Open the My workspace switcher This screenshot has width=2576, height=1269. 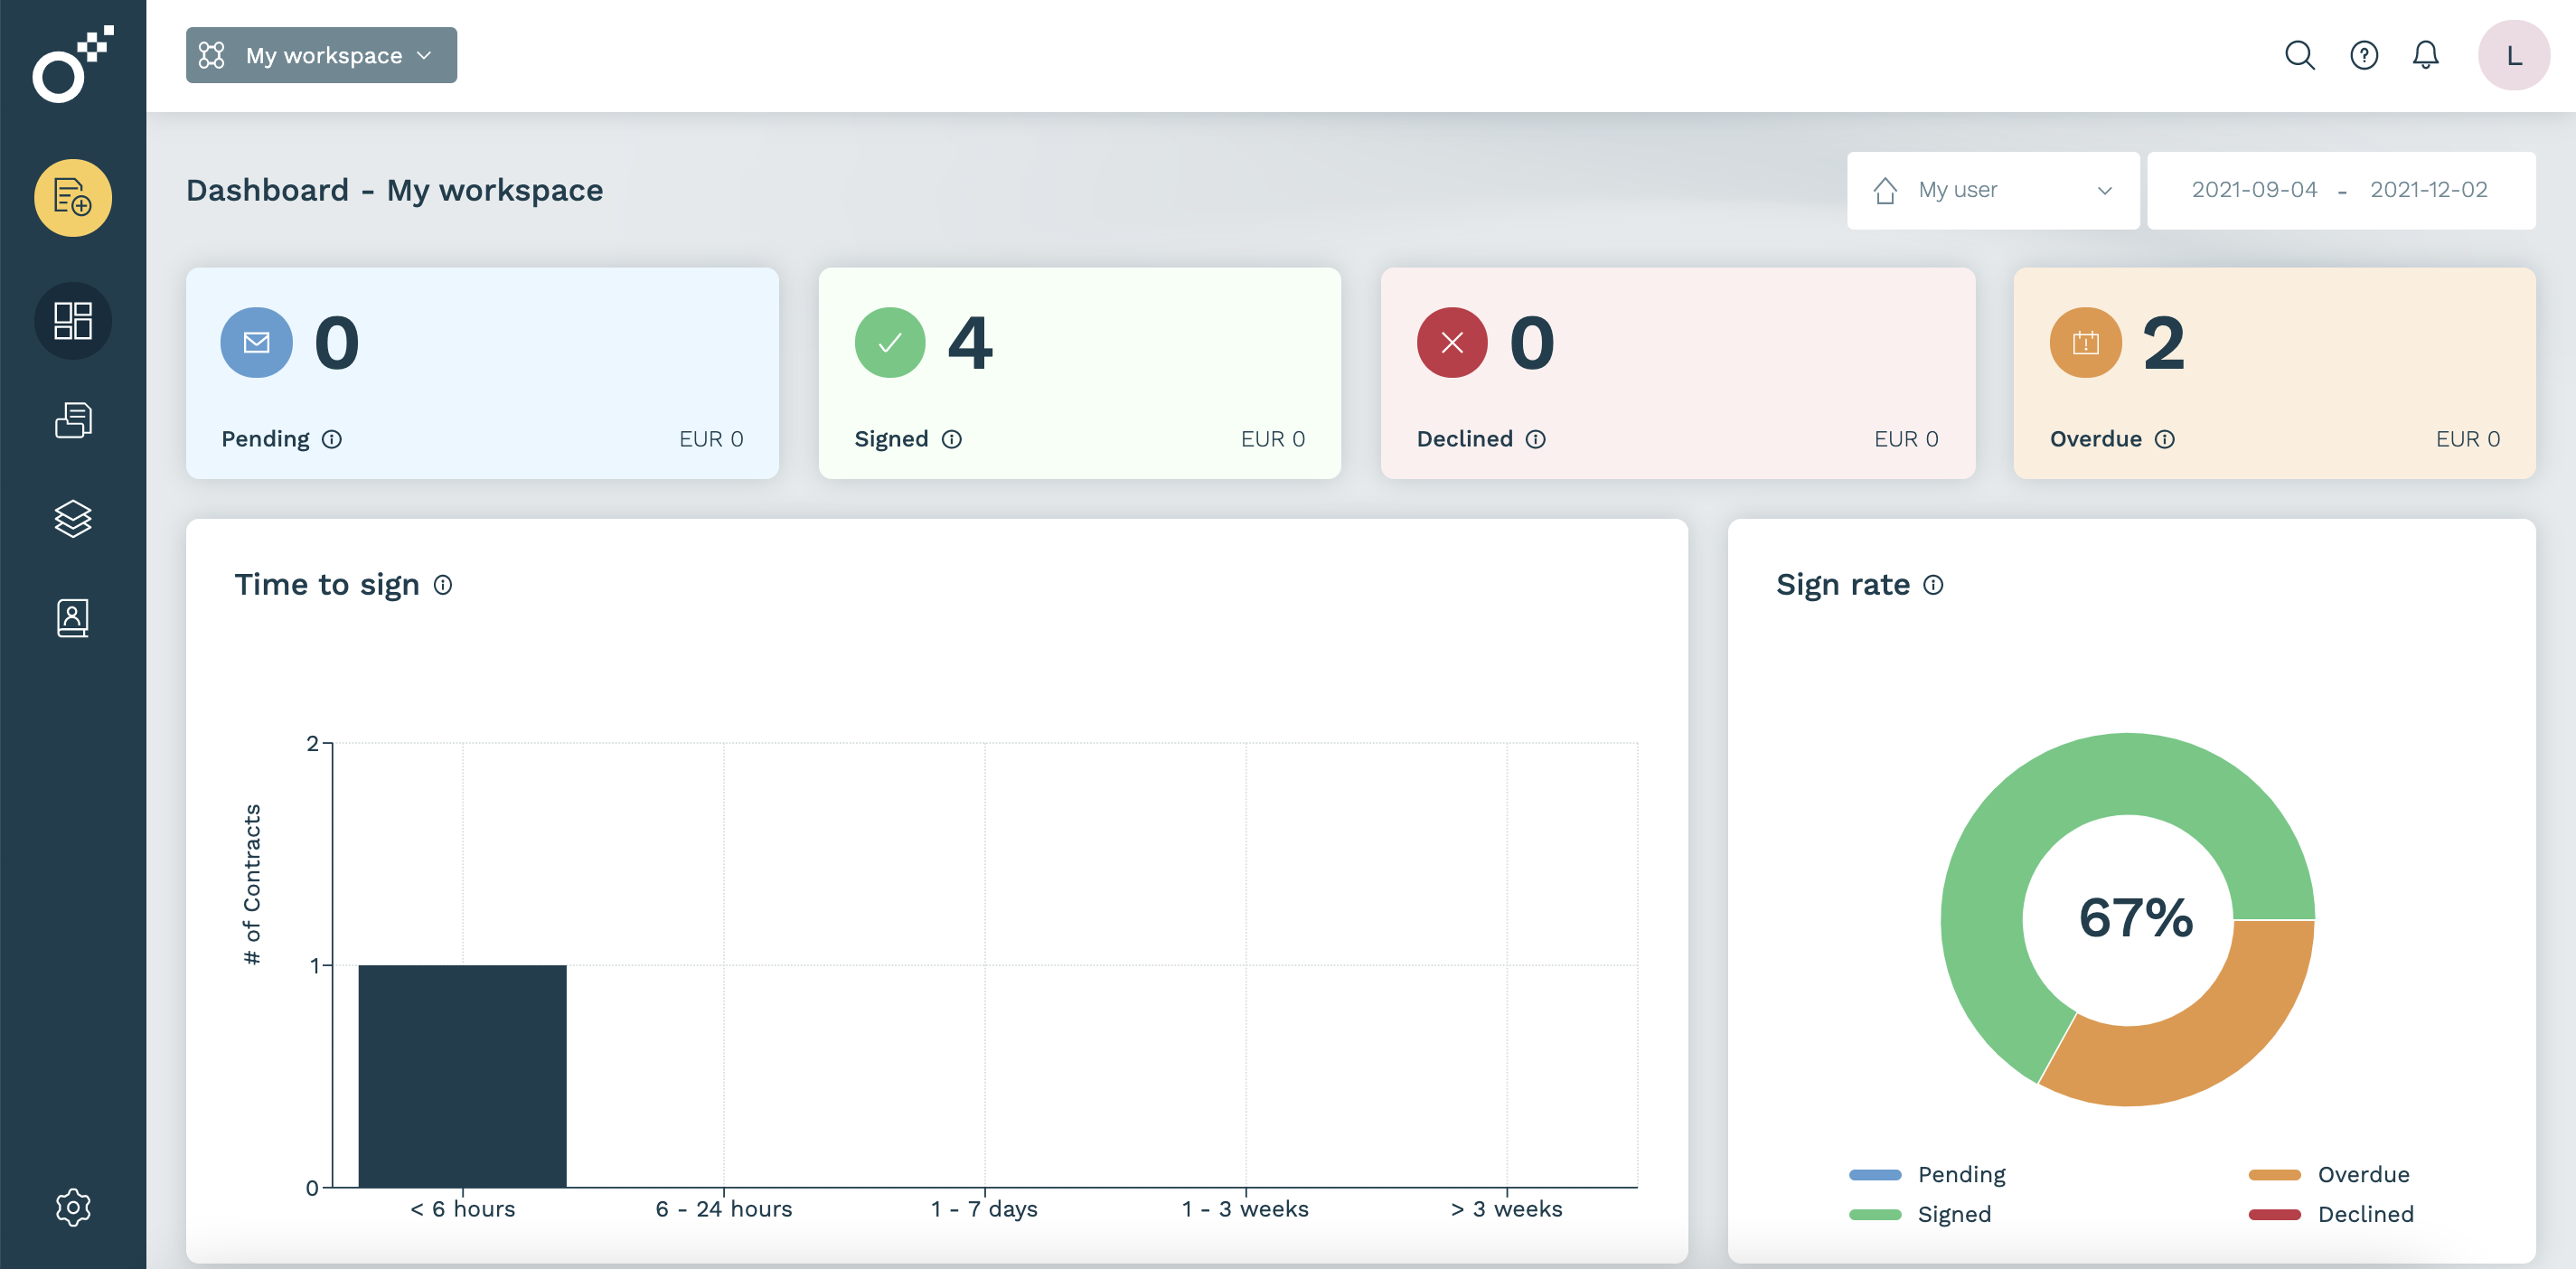321,55
